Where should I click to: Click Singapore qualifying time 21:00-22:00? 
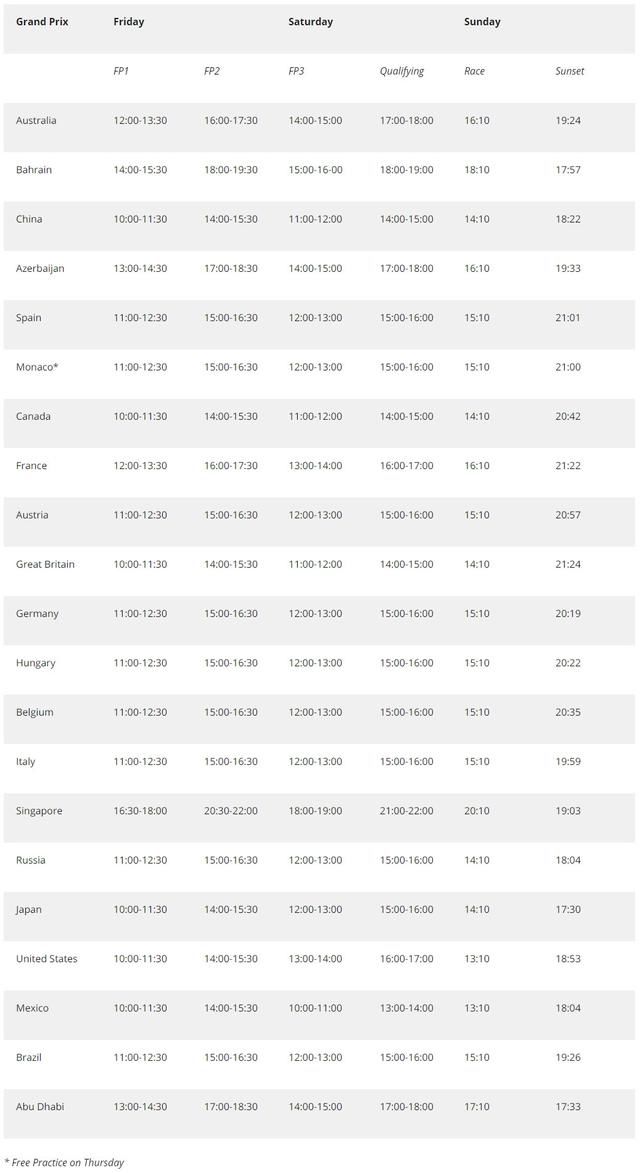click(406, 811)
